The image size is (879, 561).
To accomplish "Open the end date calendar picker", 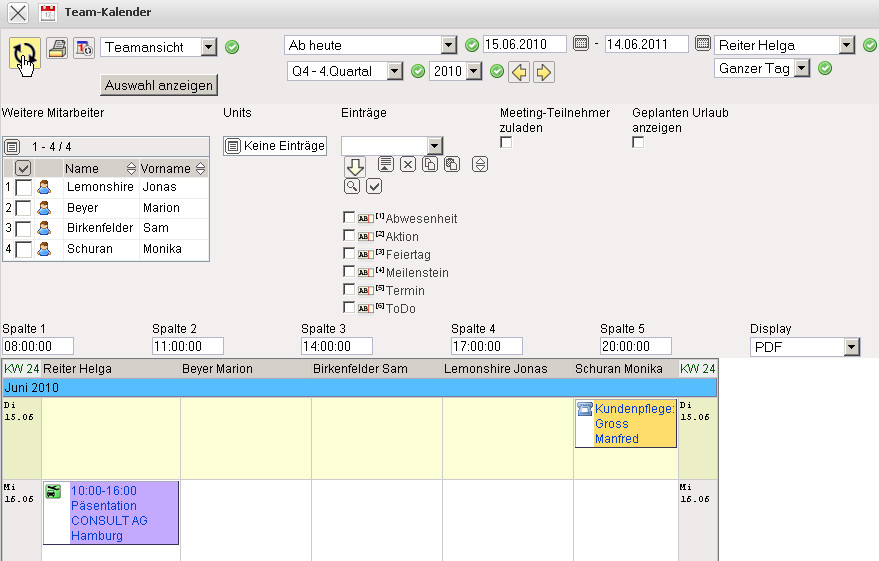I will click(x=703, y=44).
